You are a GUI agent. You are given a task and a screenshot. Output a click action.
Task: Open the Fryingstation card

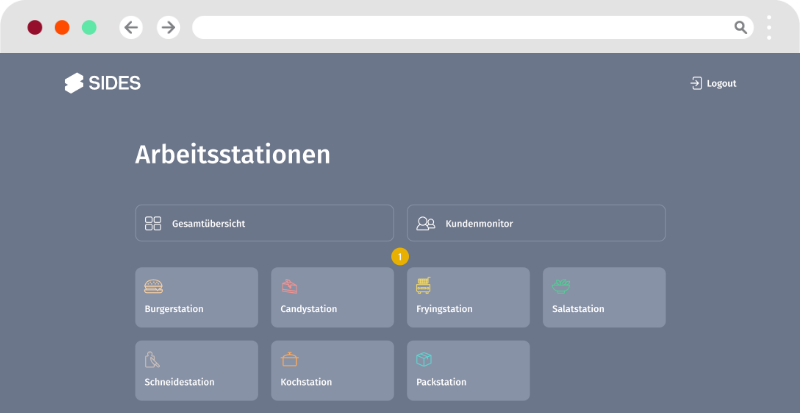coord(468,297)
